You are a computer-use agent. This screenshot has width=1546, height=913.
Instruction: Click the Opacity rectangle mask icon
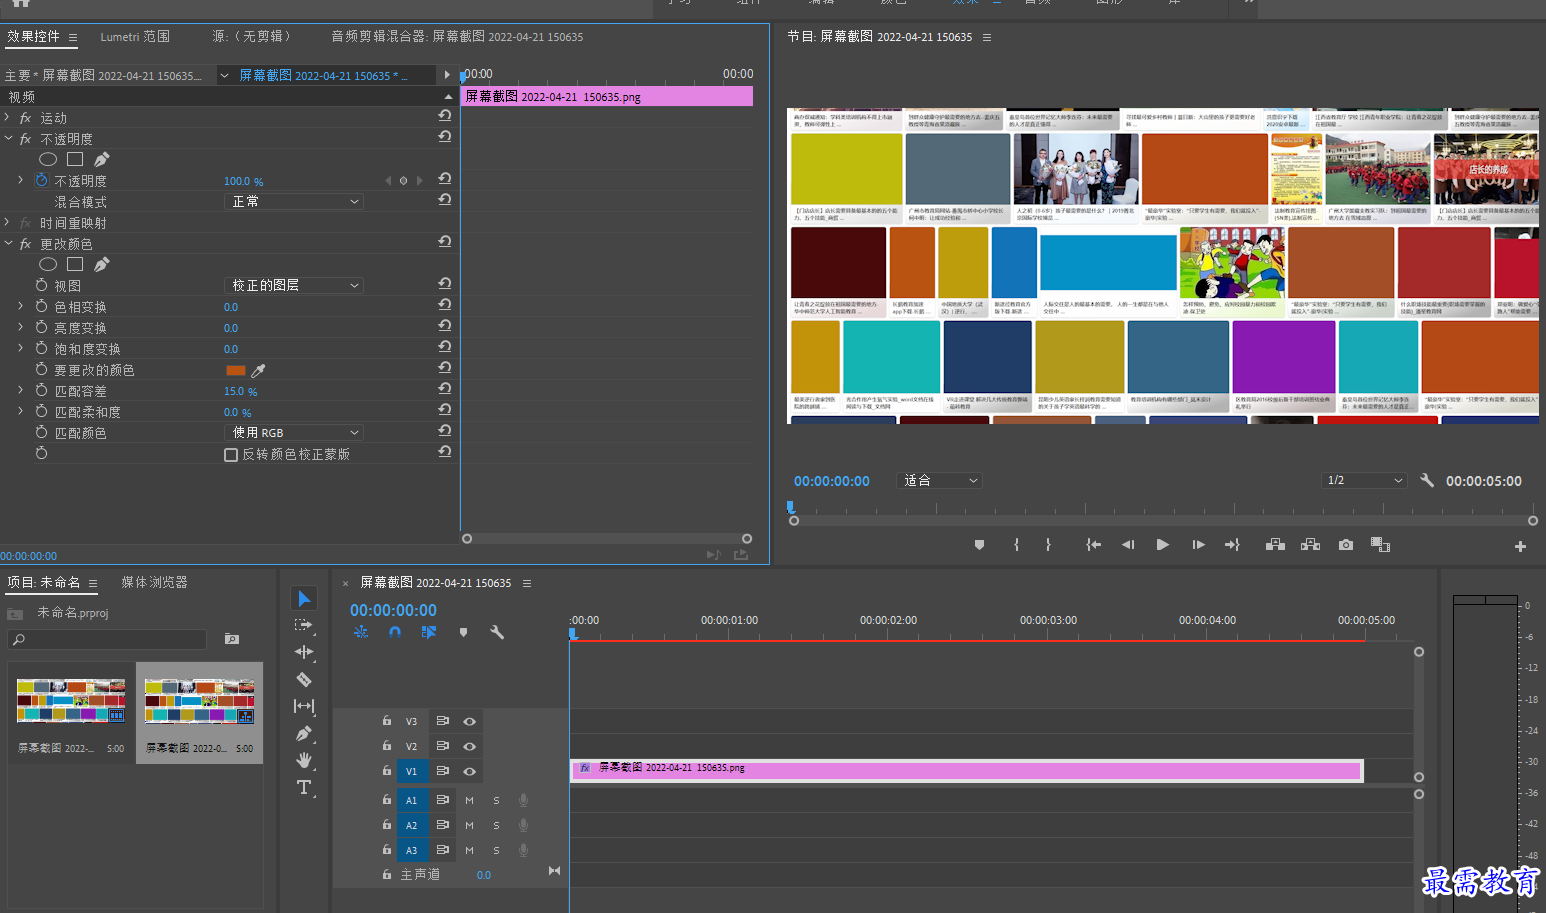pos(75,159)
